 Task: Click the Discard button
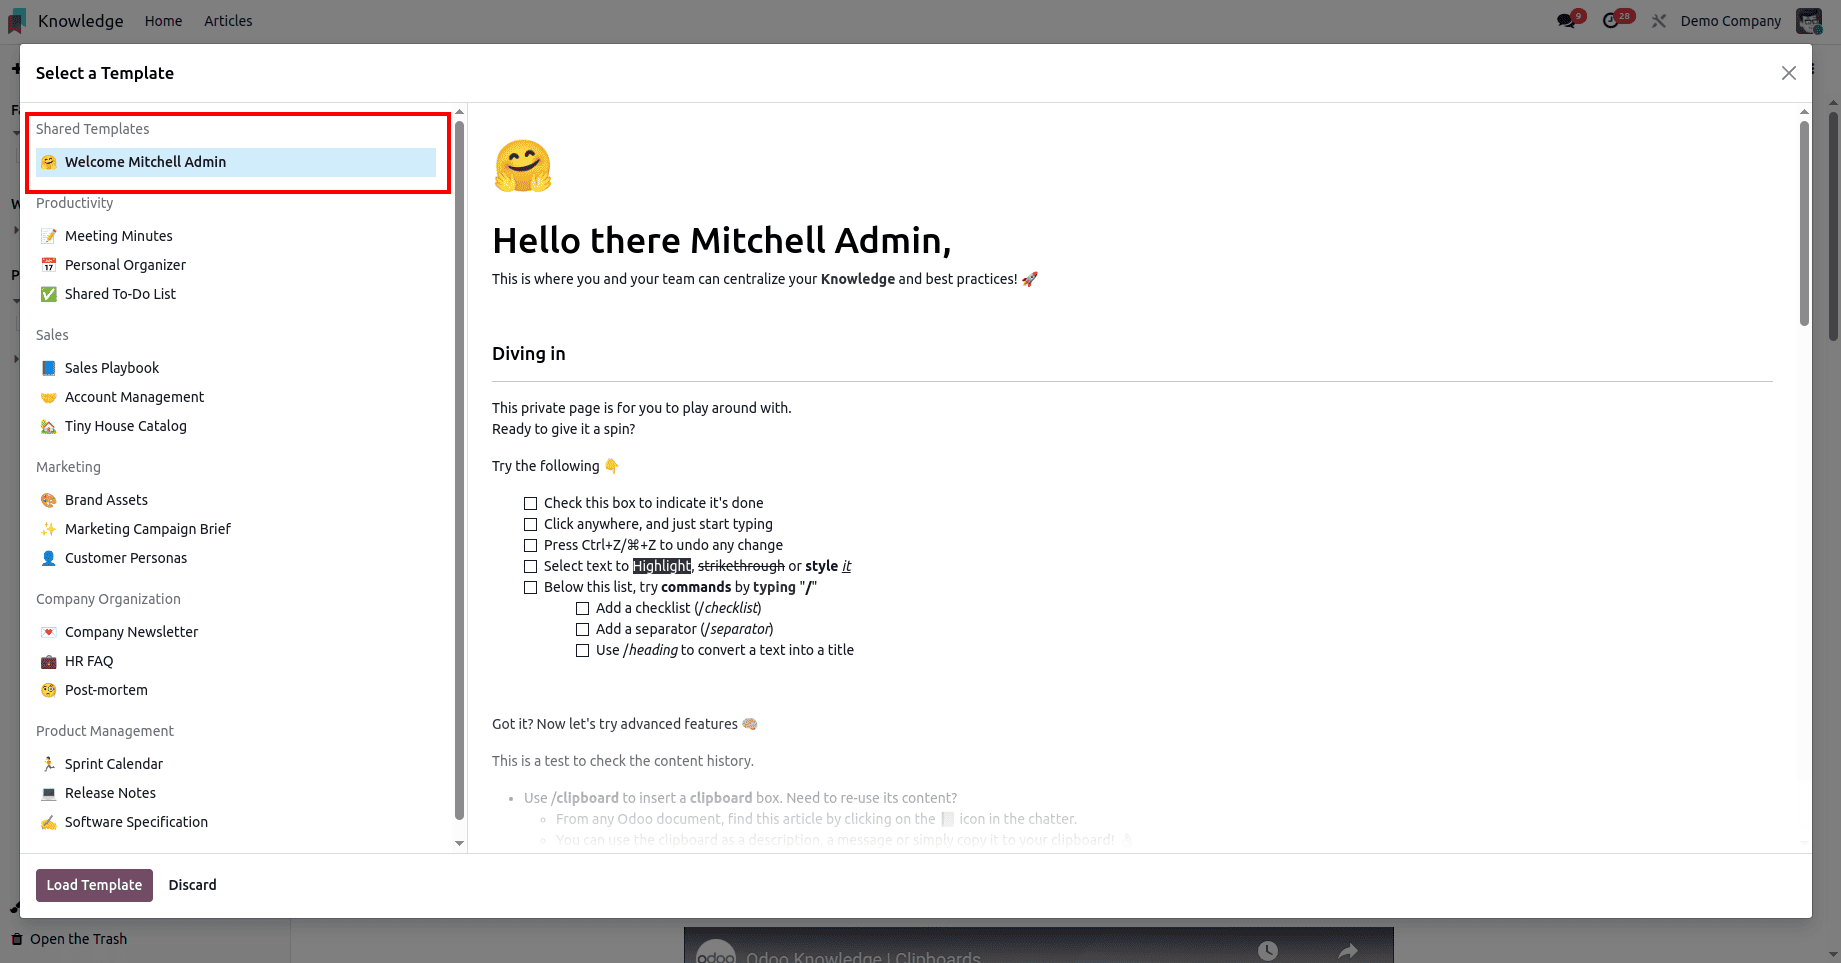pyautogui.click(x=192, y=885)
